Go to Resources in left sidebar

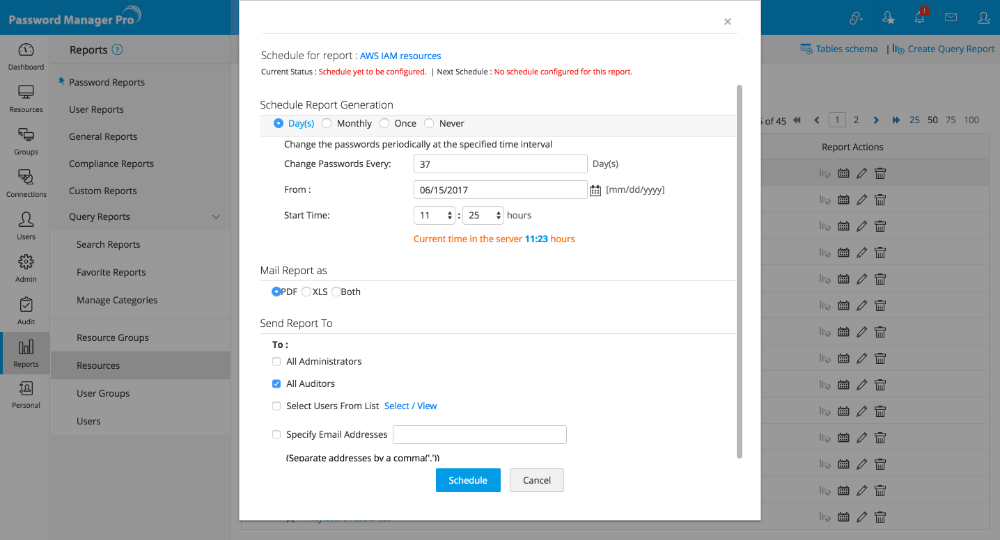26,98
